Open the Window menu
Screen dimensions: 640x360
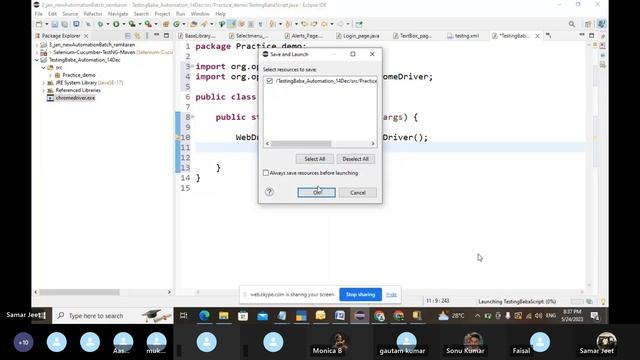pos(200,14)
